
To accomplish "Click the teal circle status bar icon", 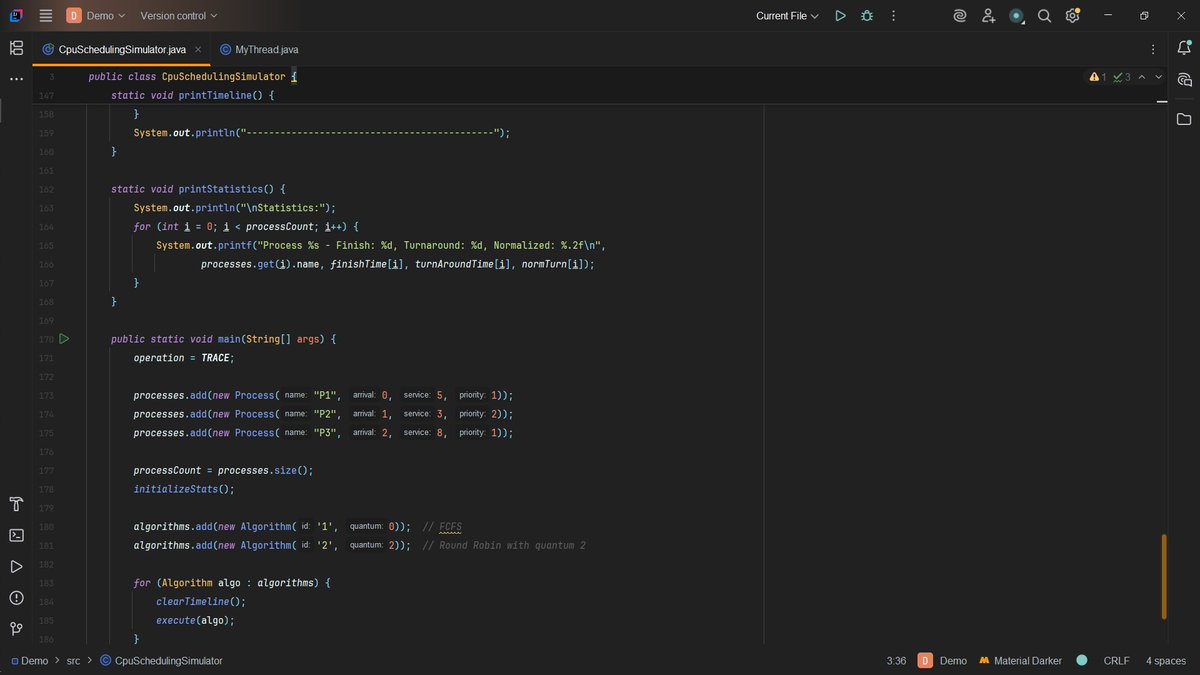I will point(1082,661).
